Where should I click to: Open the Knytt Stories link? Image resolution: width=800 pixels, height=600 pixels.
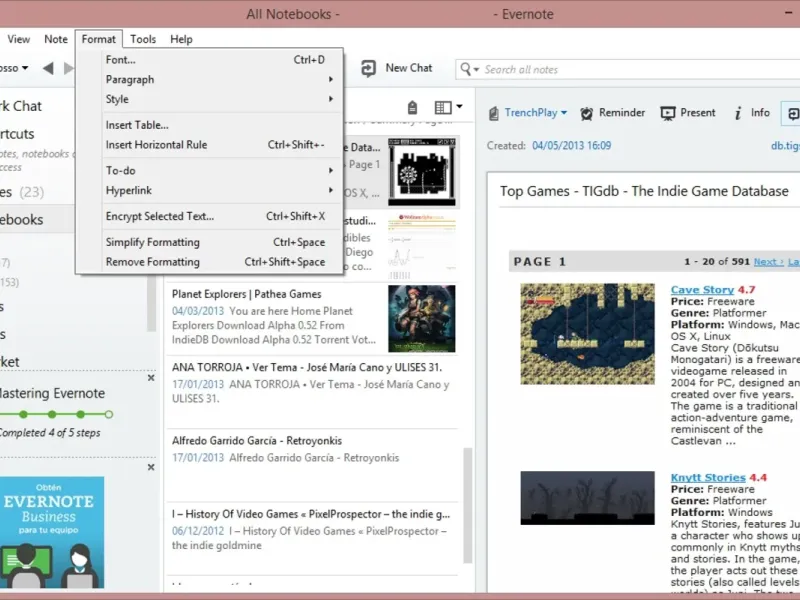(x=708, y=478)
